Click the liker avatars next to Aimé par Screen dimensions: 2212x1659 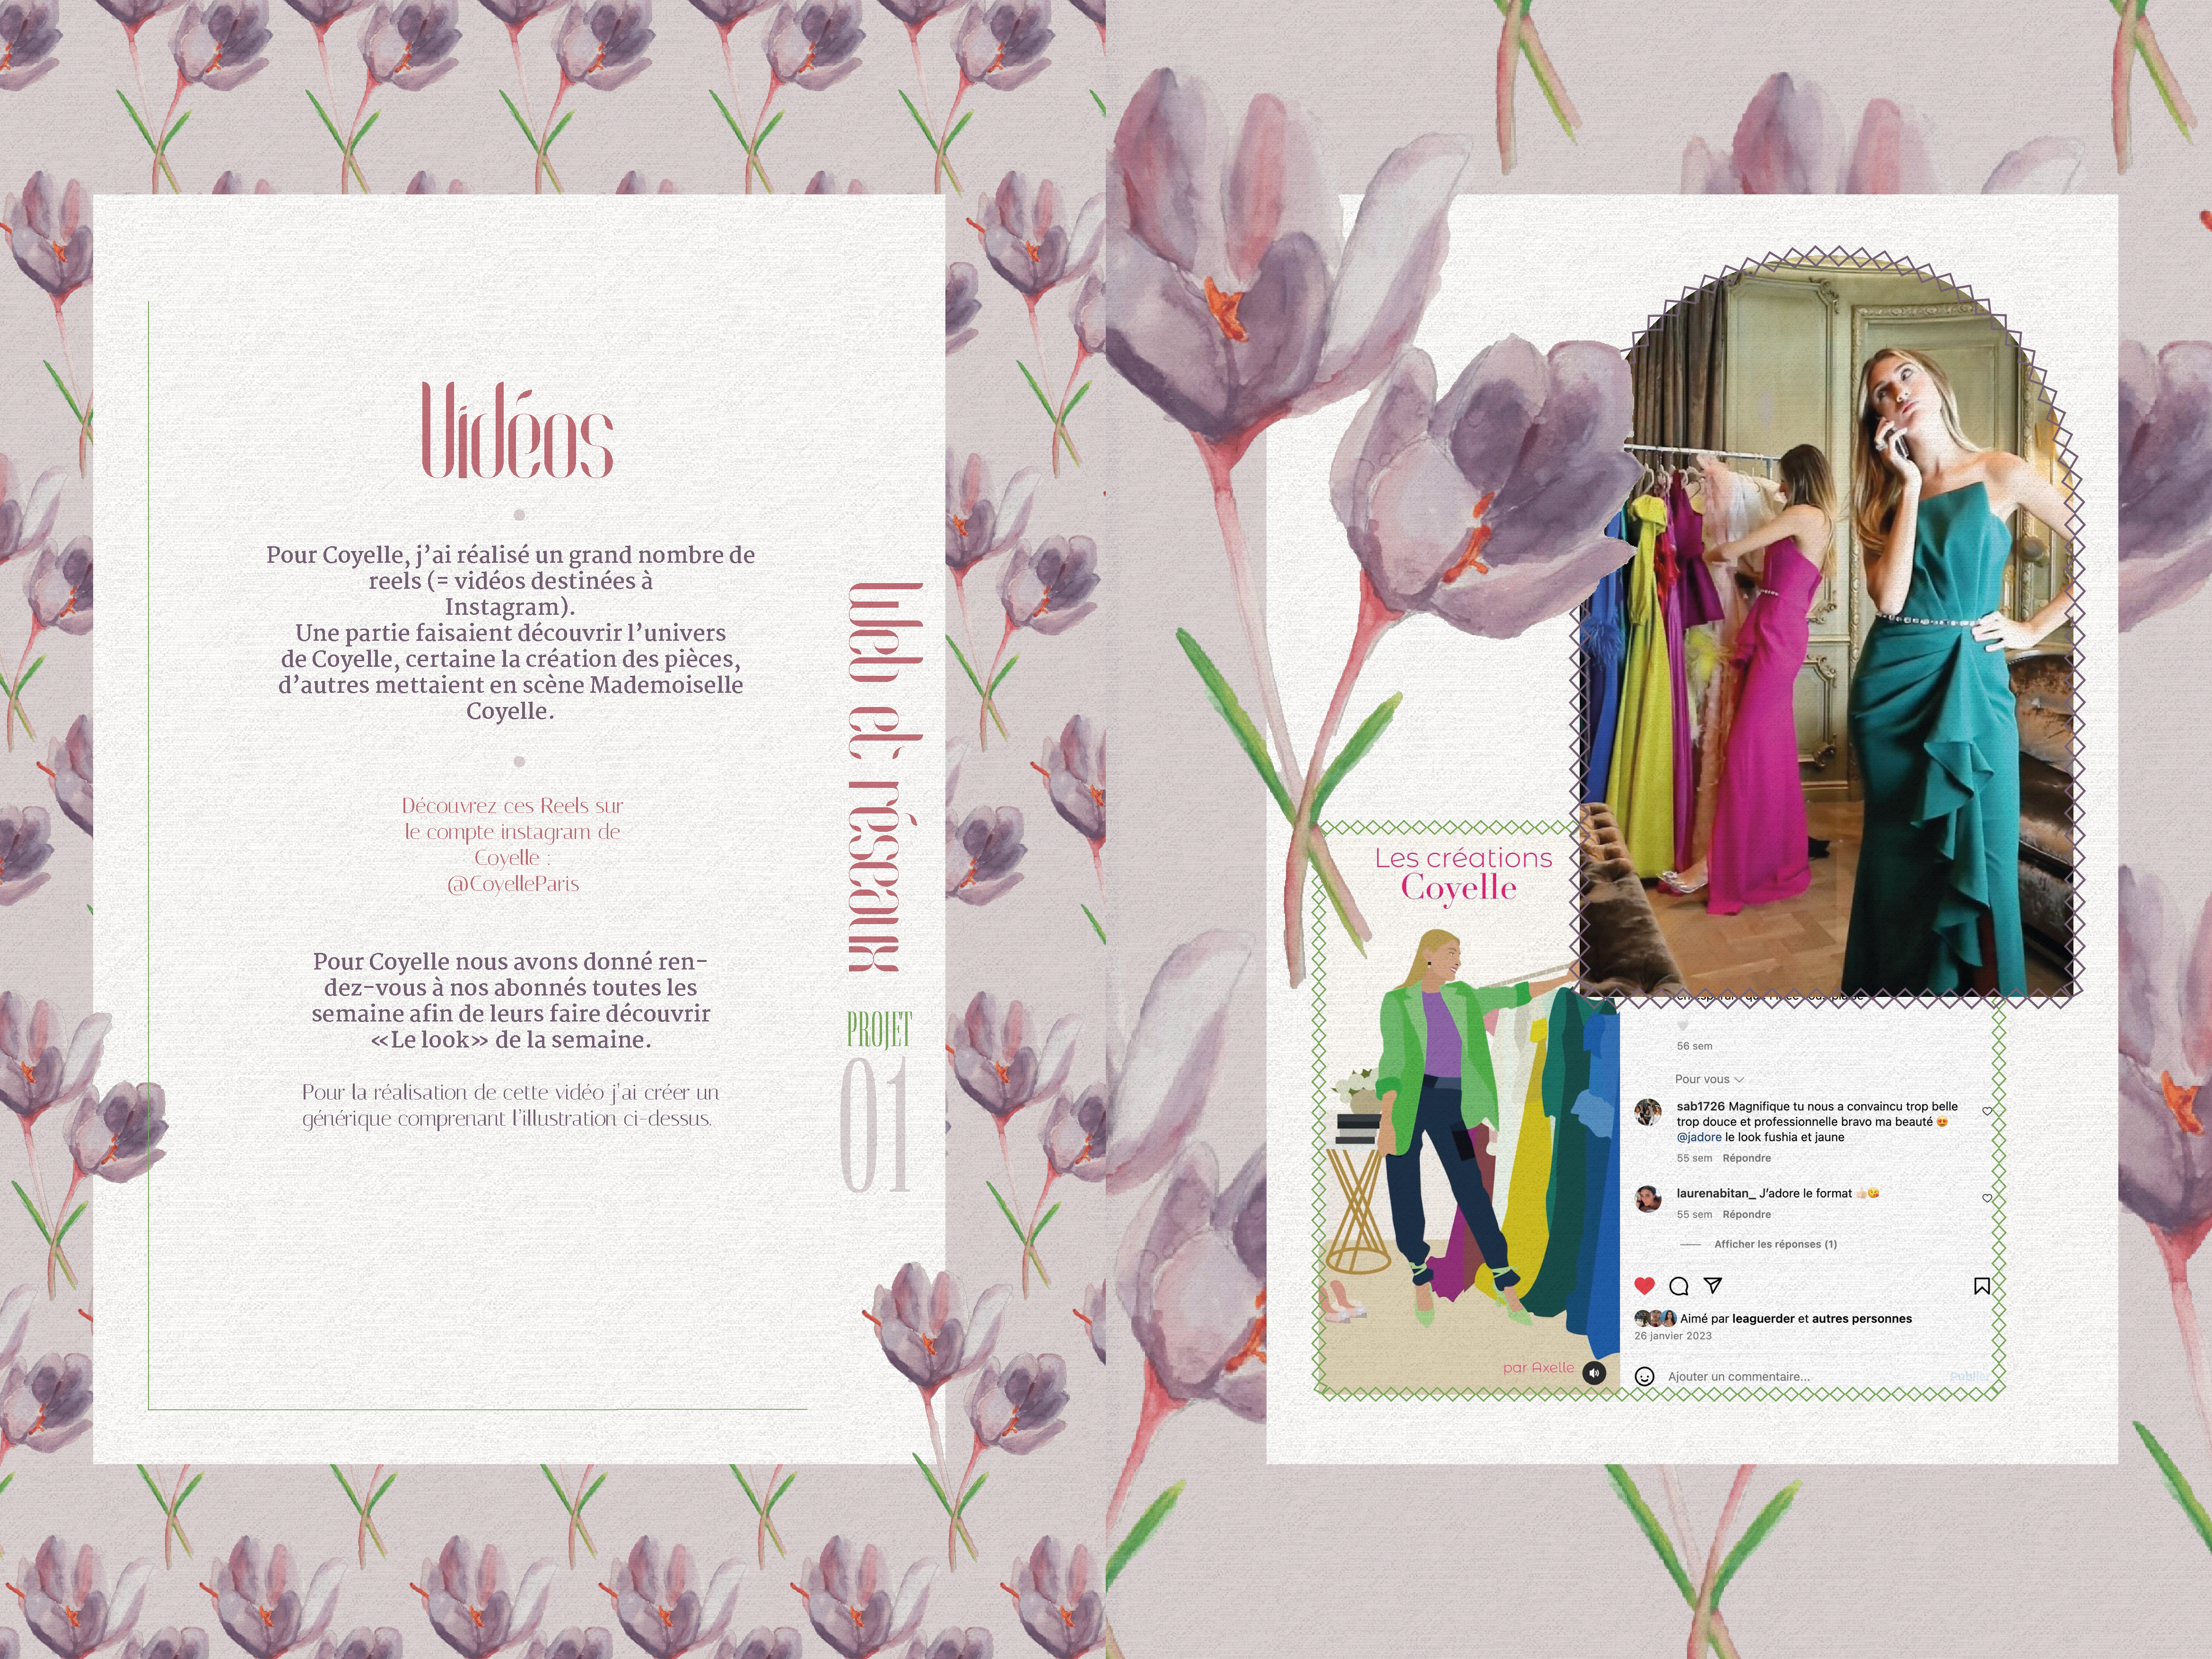click(1654, 1318)
